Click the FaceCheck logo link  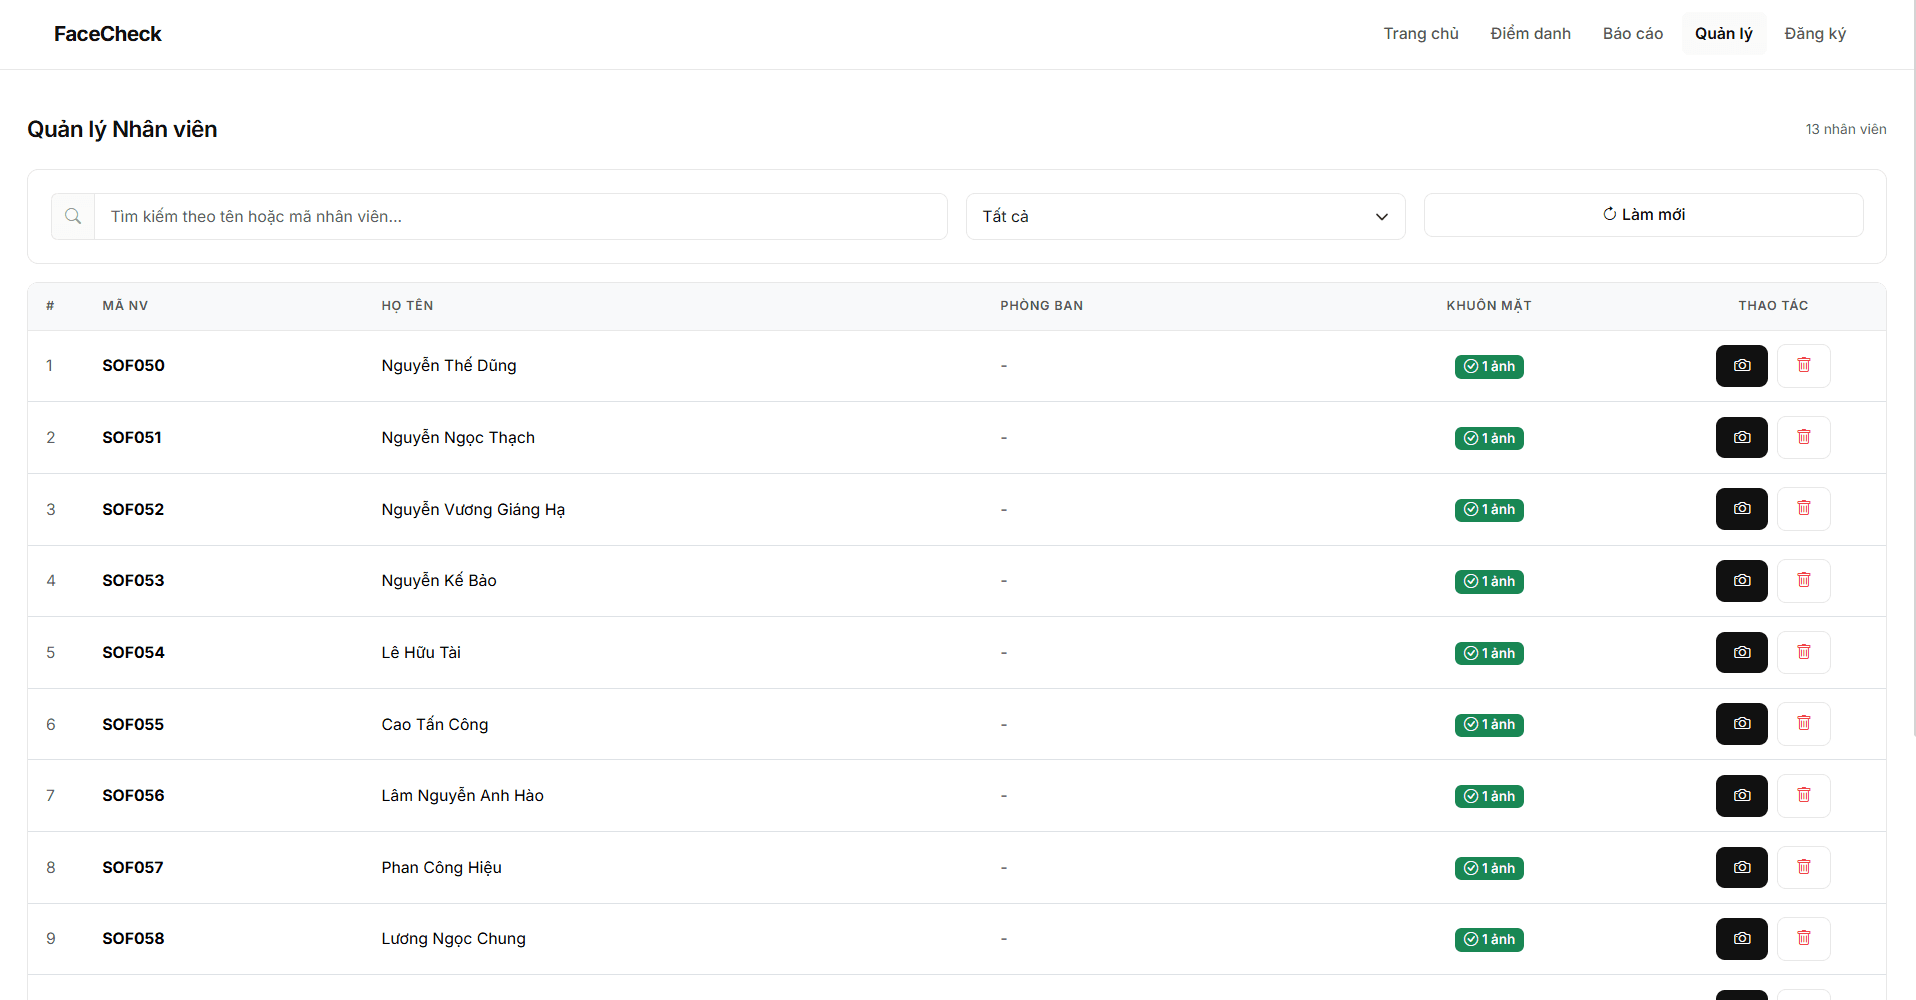tap(108, 34)
